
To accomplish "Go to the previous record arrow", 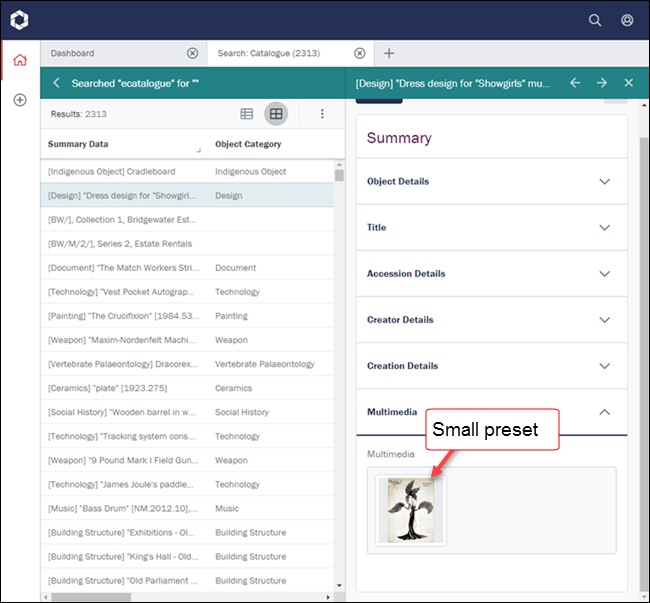I will 575,83.
